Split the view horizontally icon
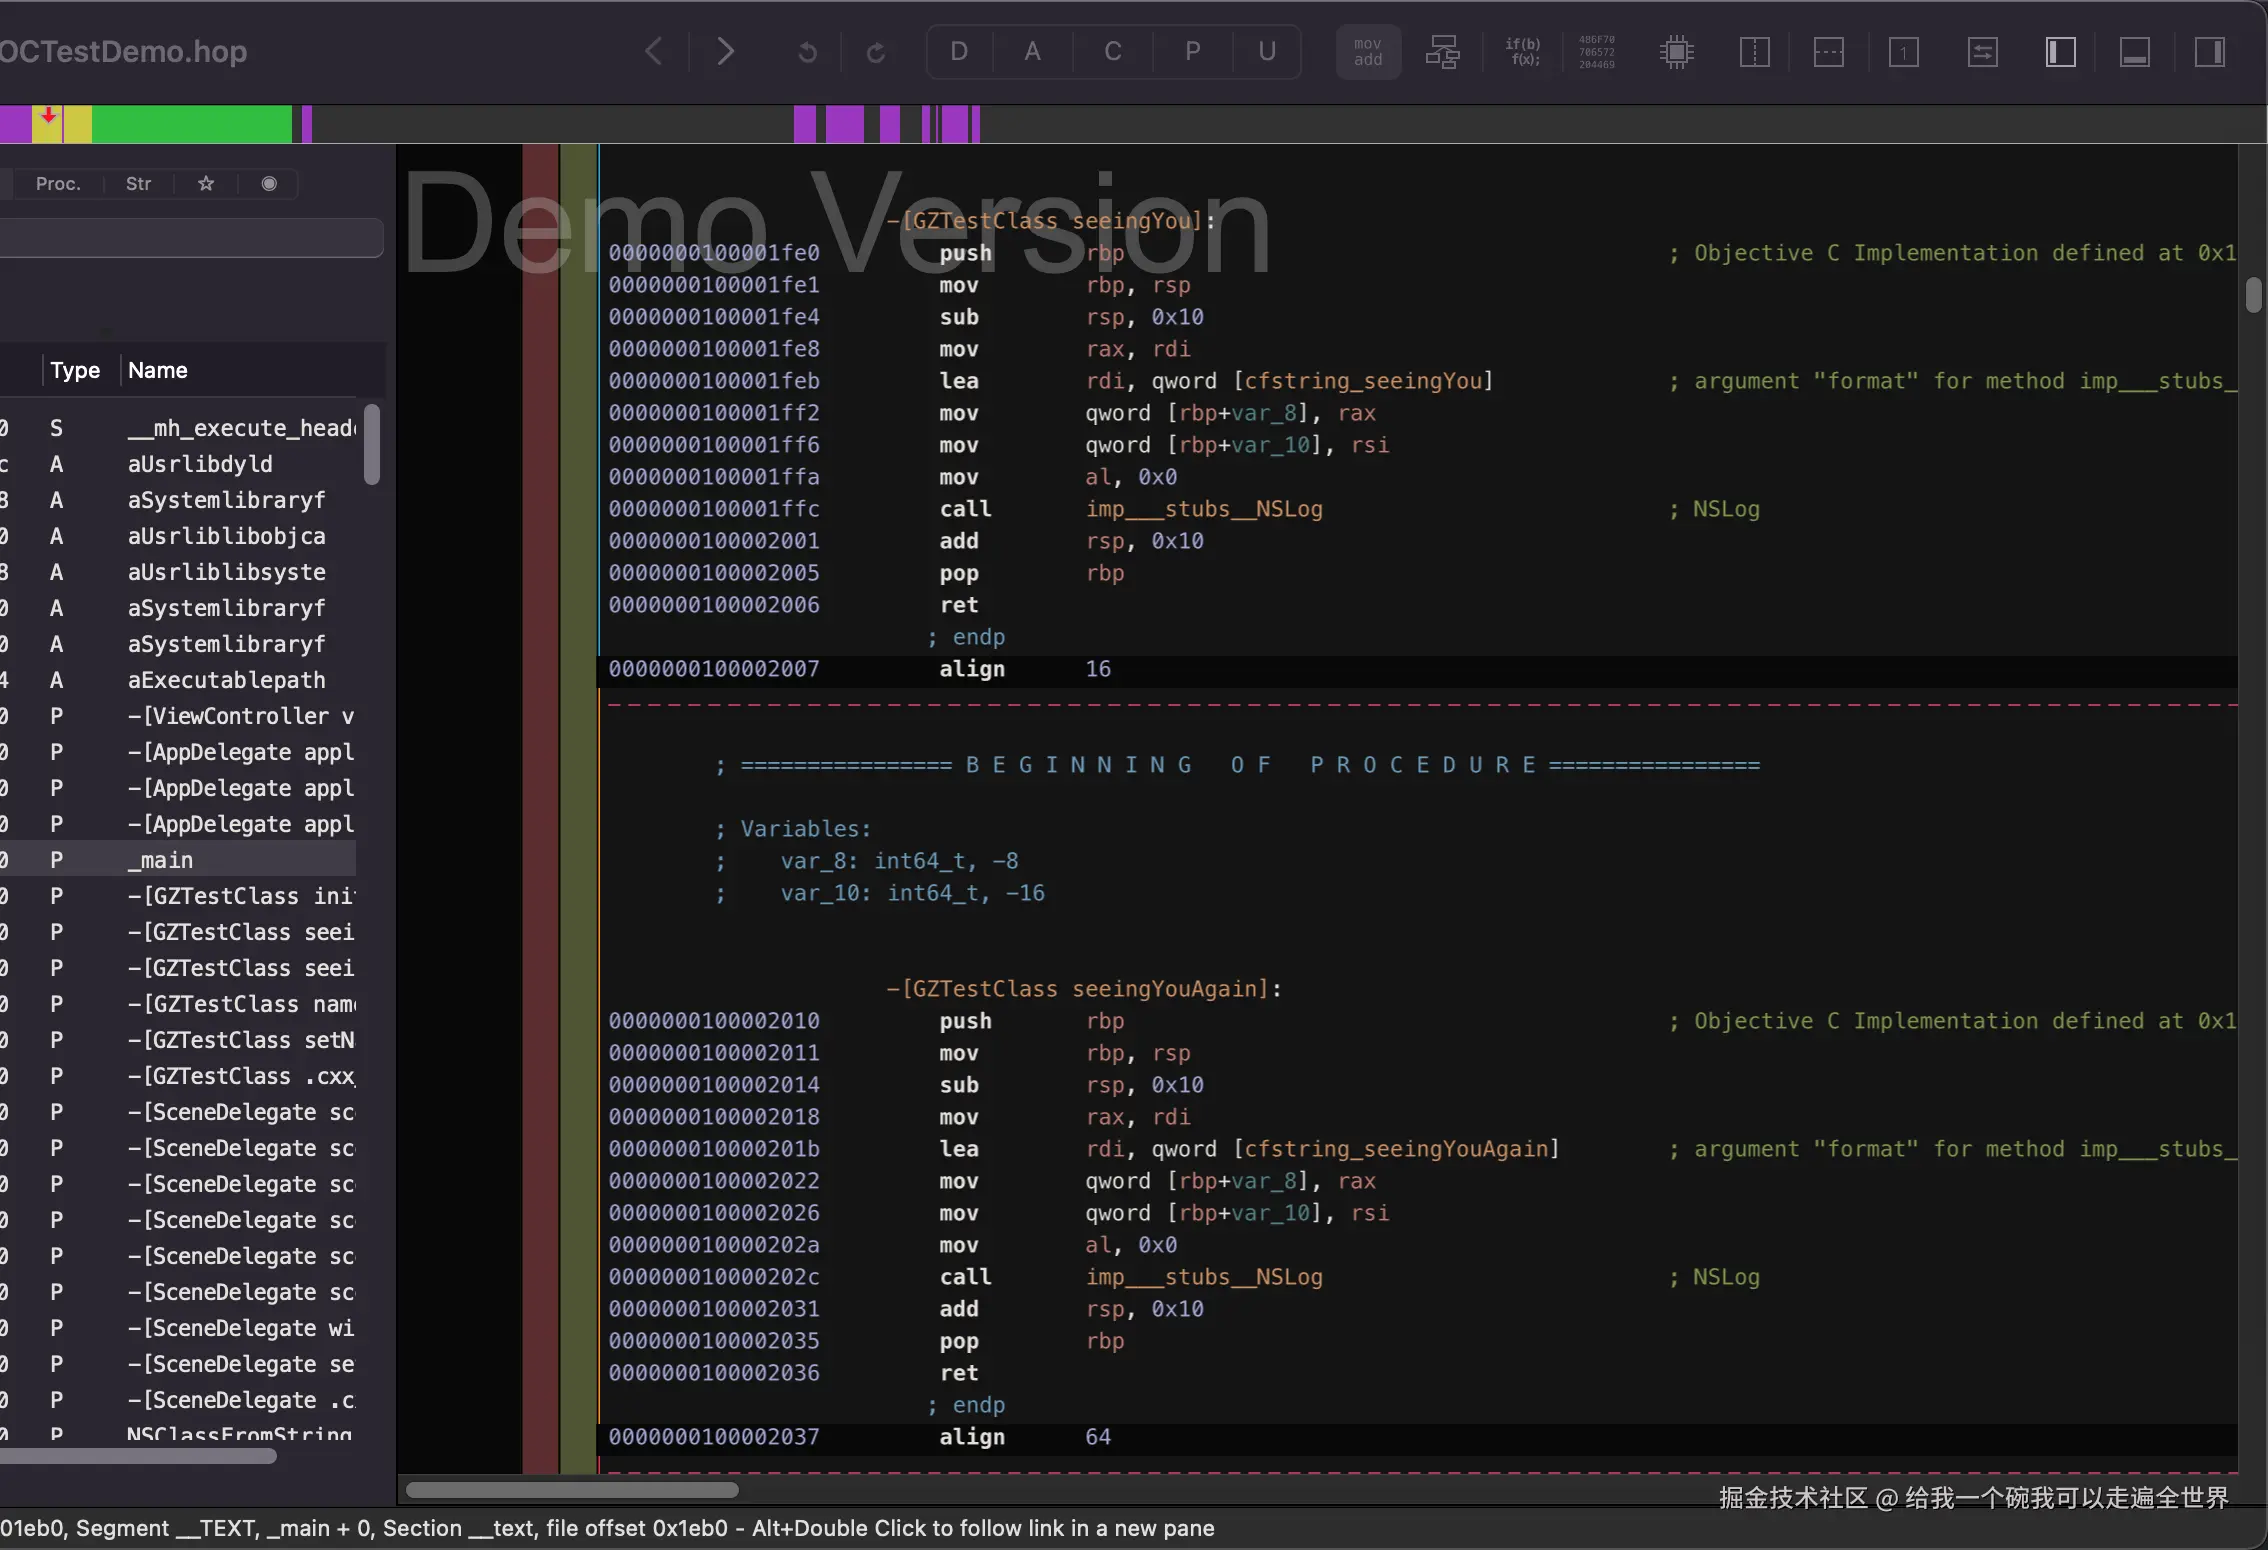Viewport: 2268px width, 1550px height. pyautogui.click(x=1828, y=52)
